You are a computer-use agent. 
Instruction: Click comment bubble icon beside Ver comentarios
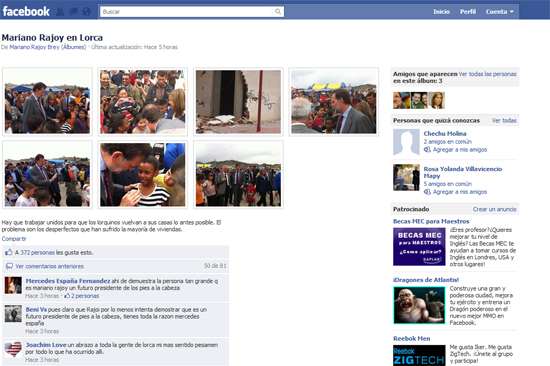[9, 266]
